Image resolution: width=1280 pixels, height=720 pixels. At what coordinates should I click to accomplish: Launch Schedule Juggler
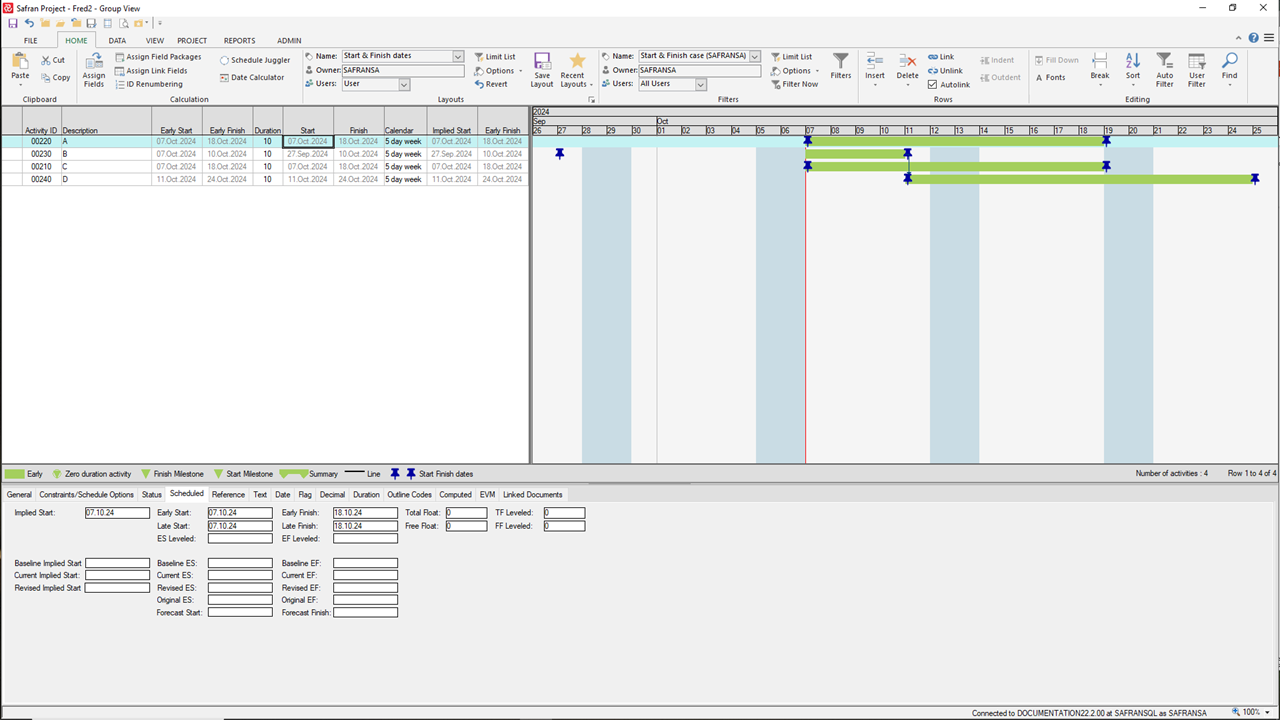255,60
